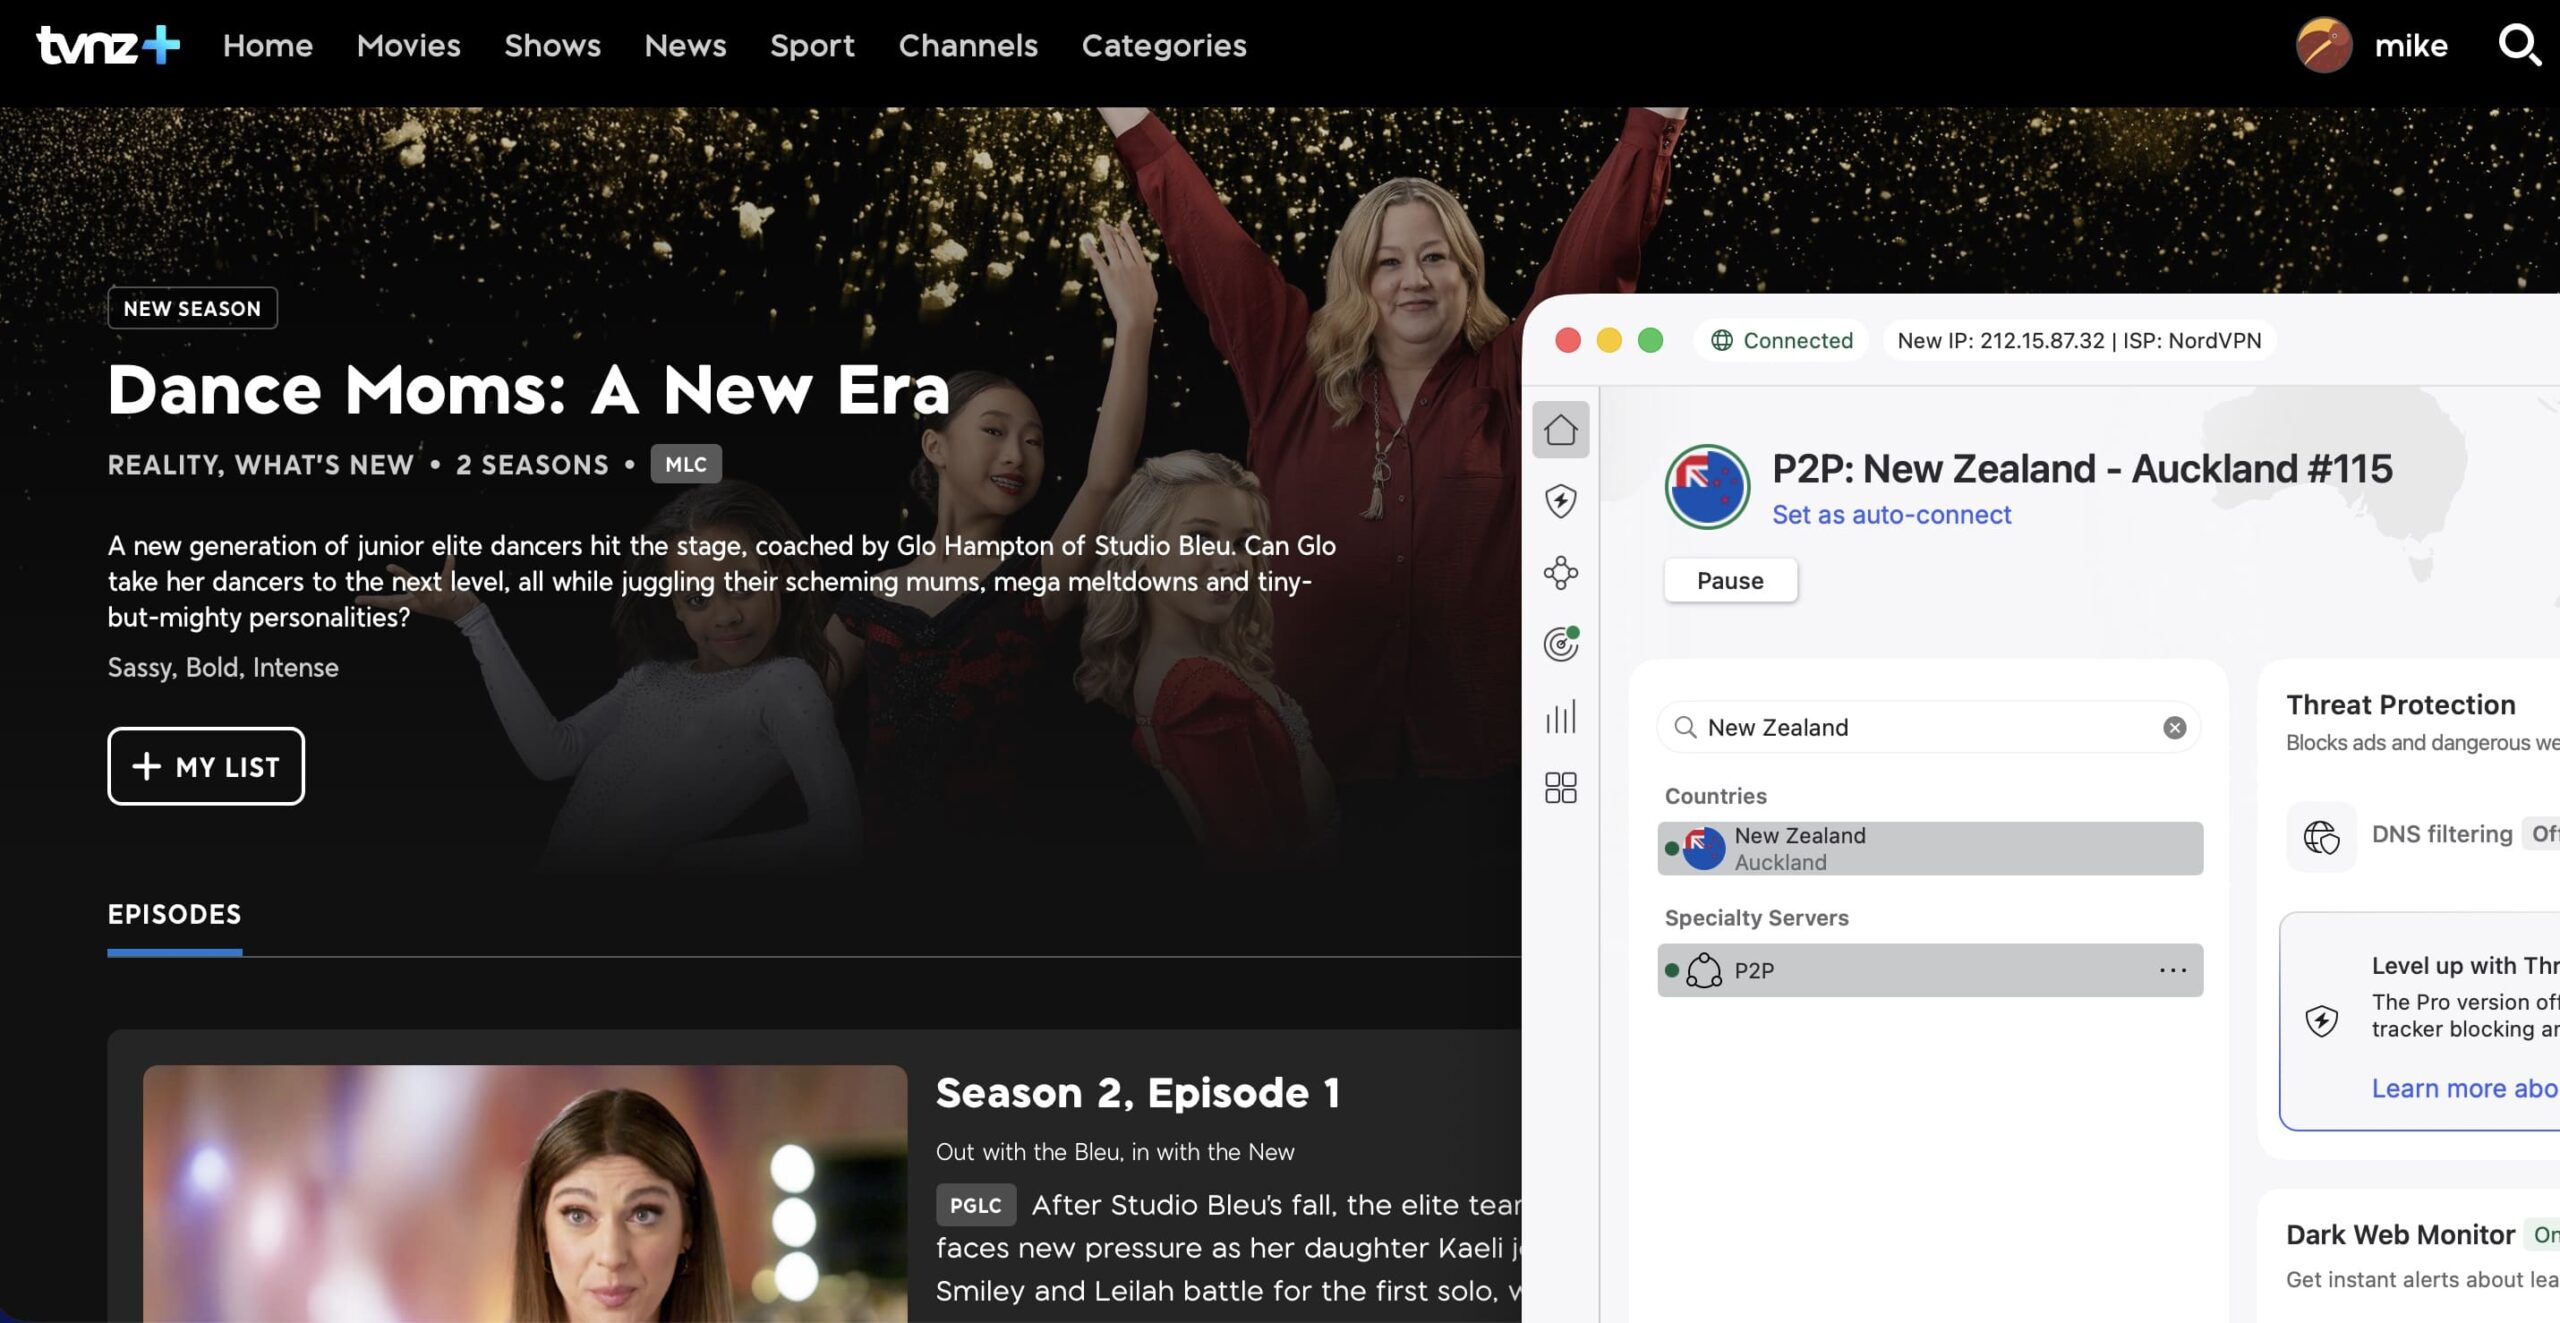This screenshot has height=1323, width=2560.
Task: Open options for the P2P specialty server
Action: click(2174, 969)
